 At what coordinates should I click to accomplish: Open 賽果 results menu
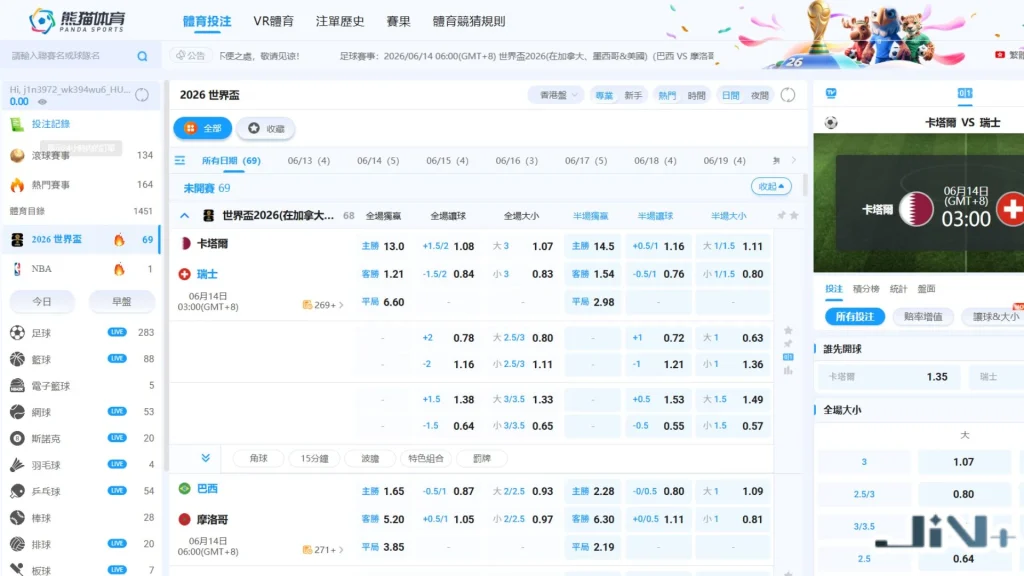tap(398, 22)
